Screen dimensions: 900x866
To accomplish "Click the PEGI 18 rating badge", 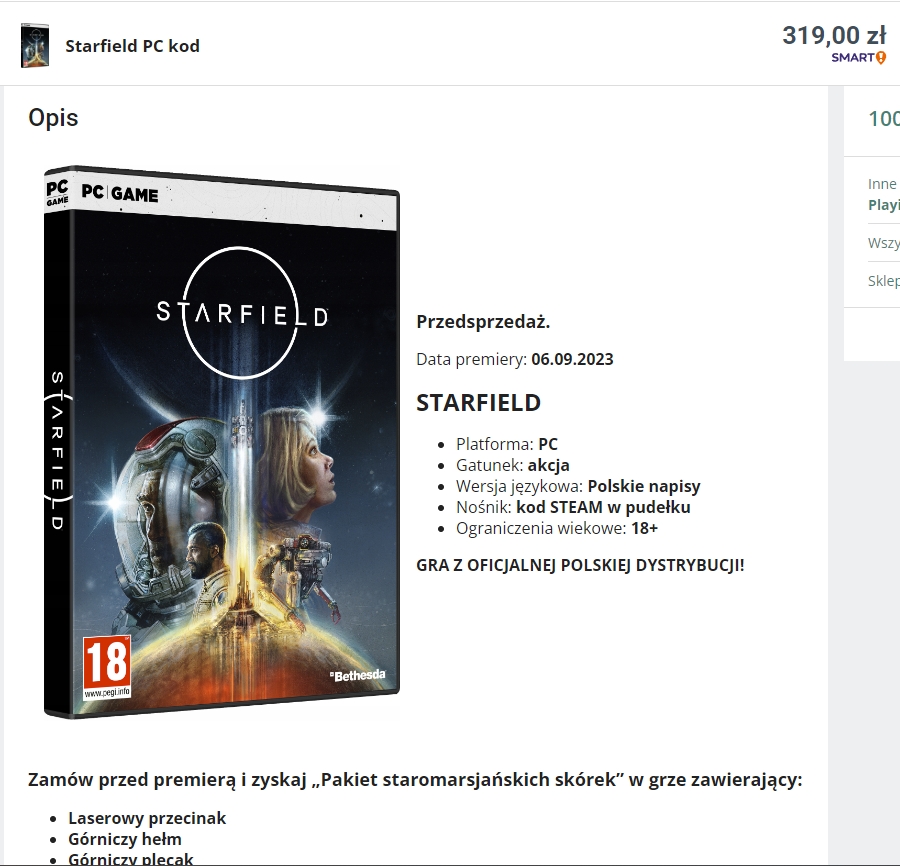I will point(107,667).
